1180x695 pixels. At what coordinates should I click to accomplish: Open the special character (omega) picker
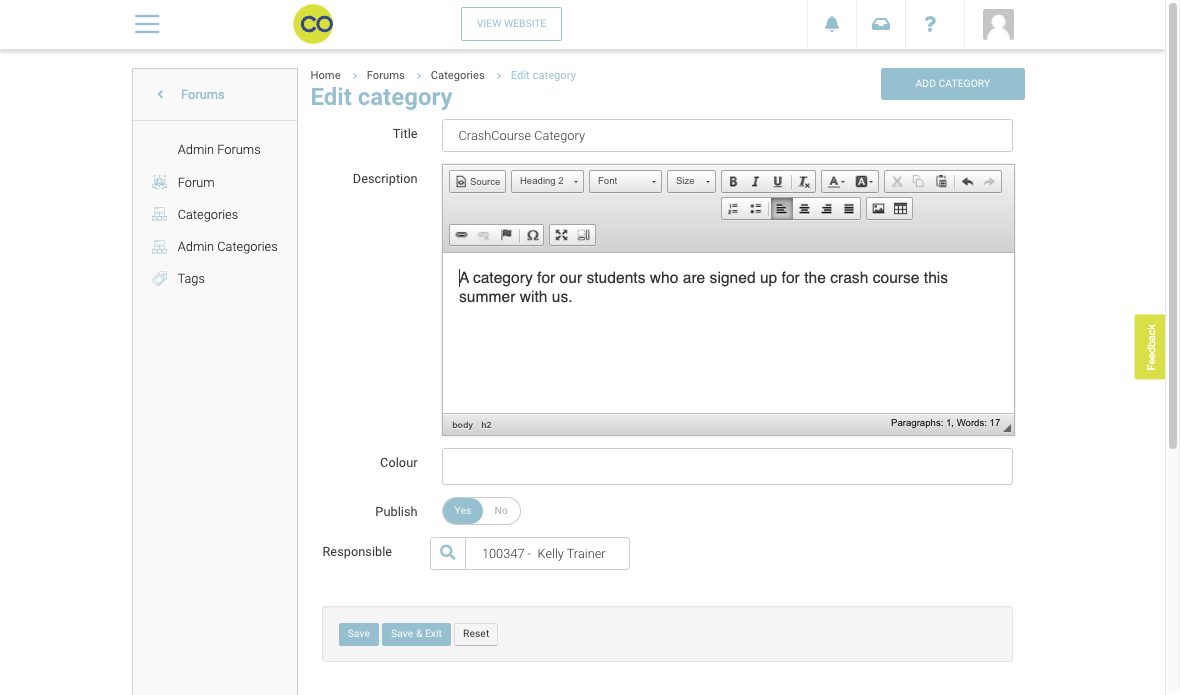(x=533, y=236)
